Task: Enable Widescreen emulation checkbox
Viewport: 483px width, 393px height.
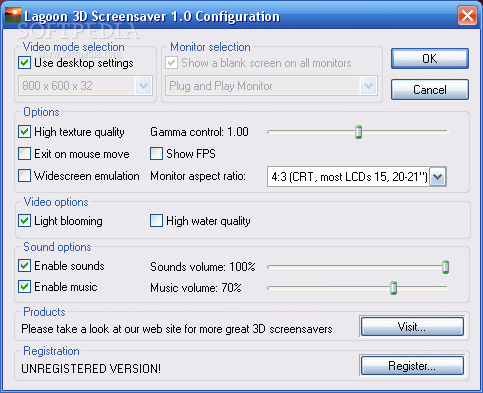Action: (x=24, y=176)
